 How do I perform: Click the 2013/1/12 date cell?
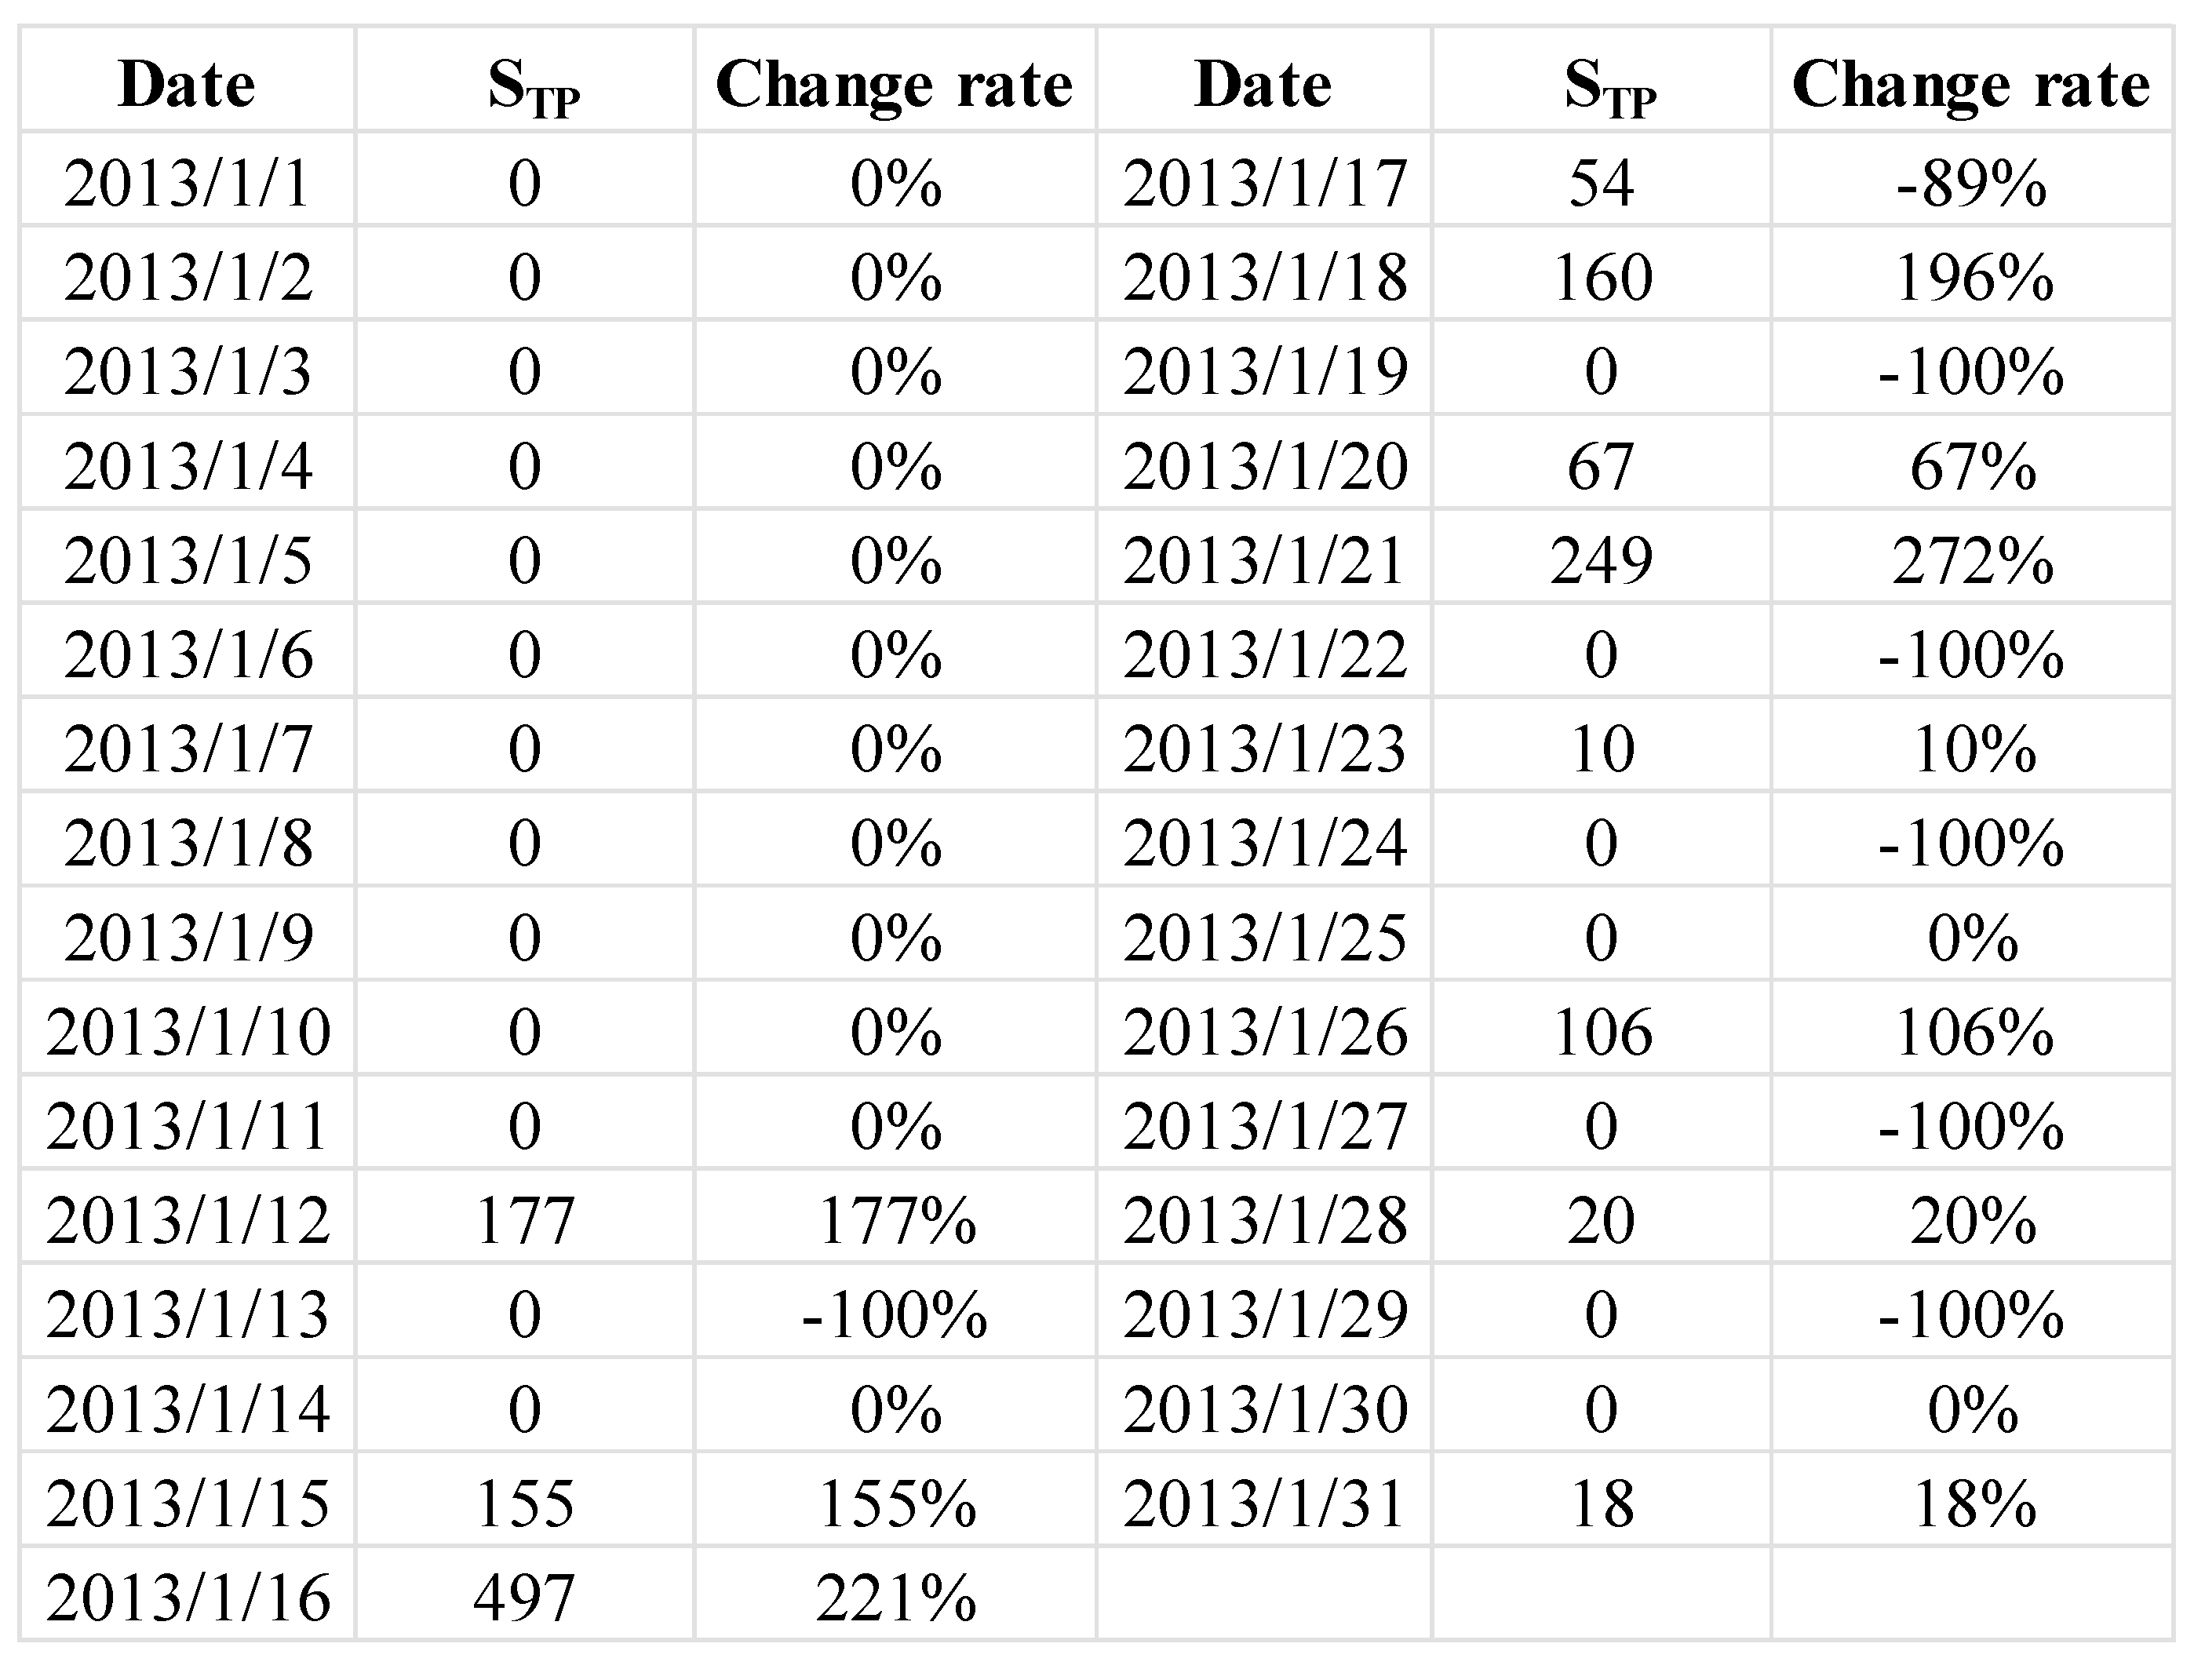pos(187,1220)
